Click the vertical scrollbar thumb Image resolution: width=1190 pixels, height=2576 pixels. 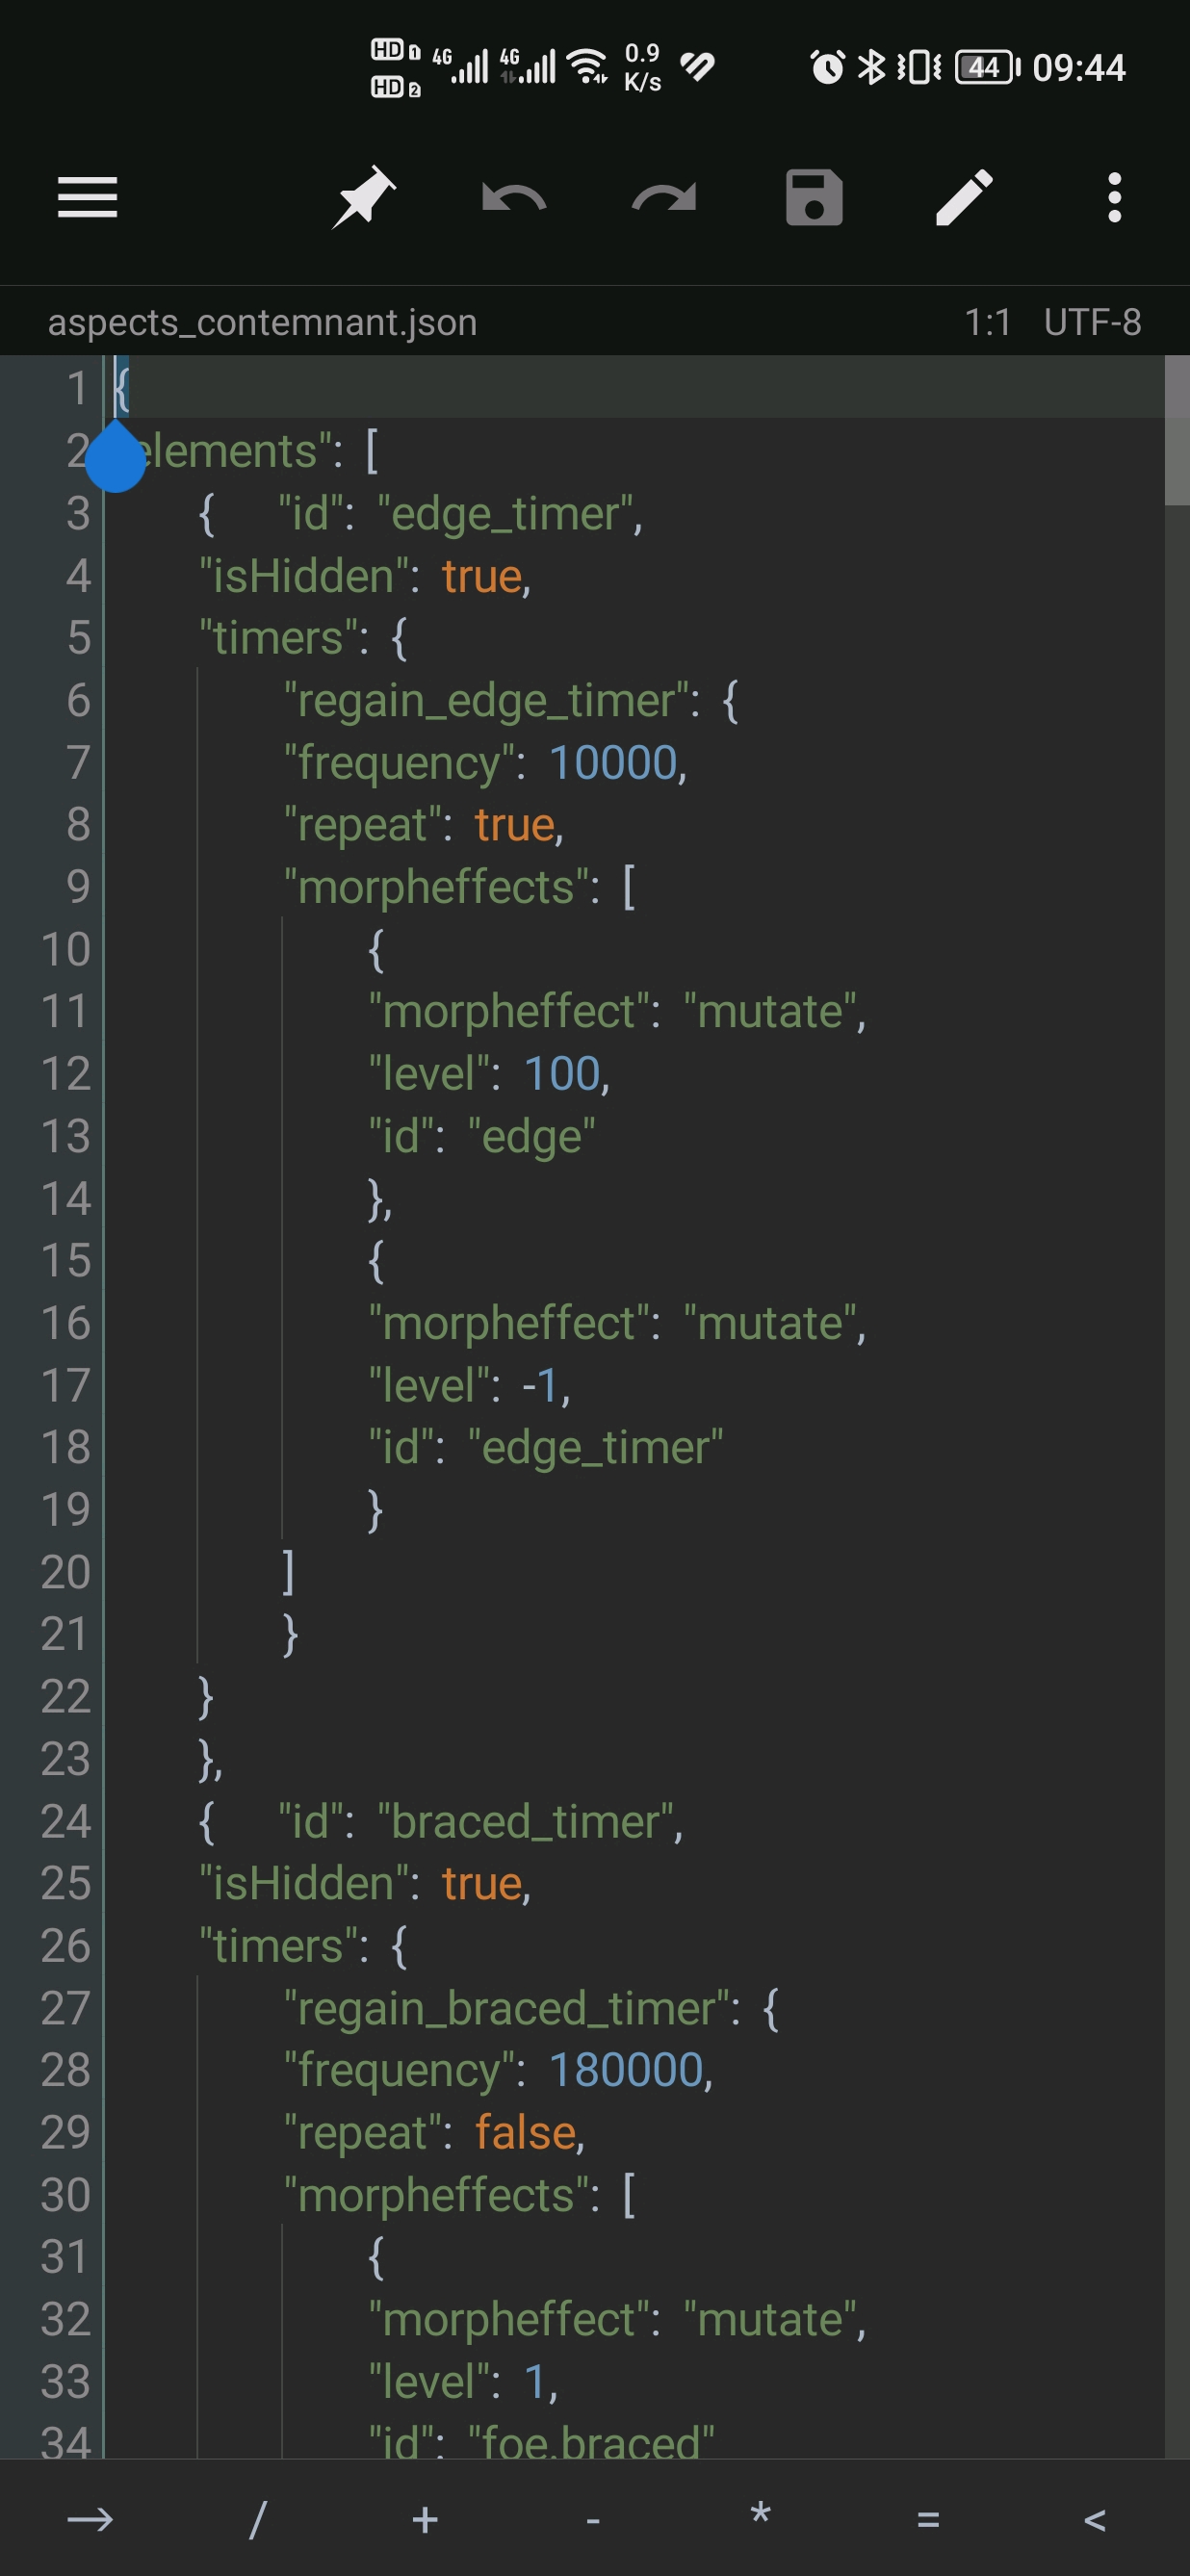1177,431
